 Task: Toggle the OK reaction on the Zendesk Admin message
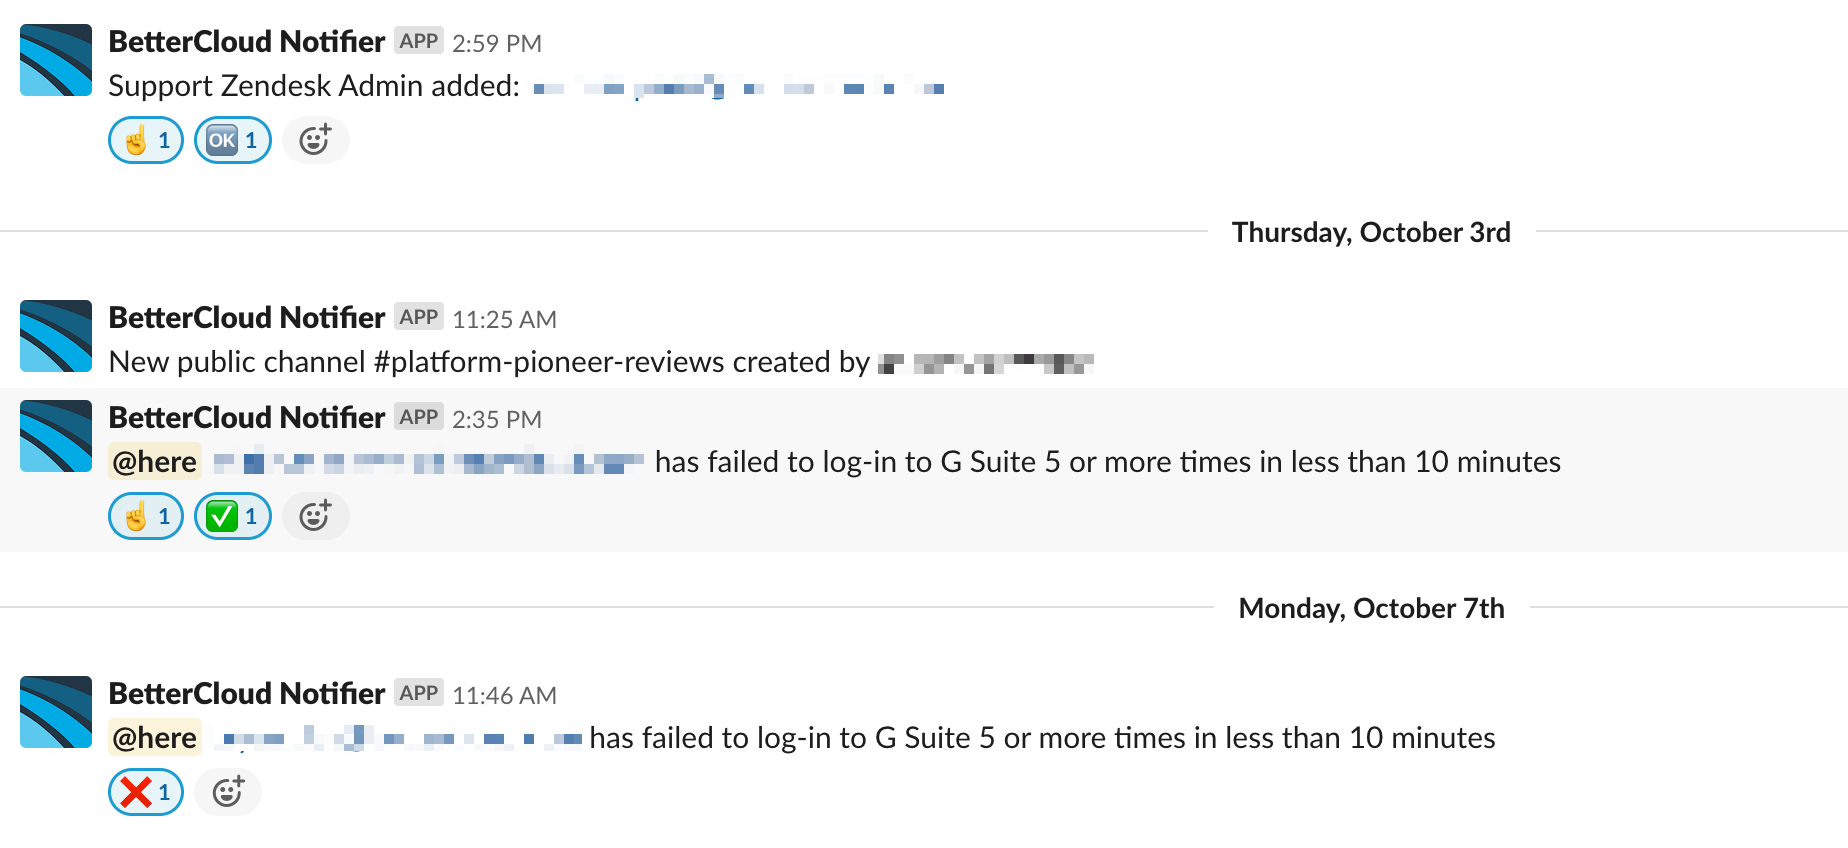click(x=233, y=140)
